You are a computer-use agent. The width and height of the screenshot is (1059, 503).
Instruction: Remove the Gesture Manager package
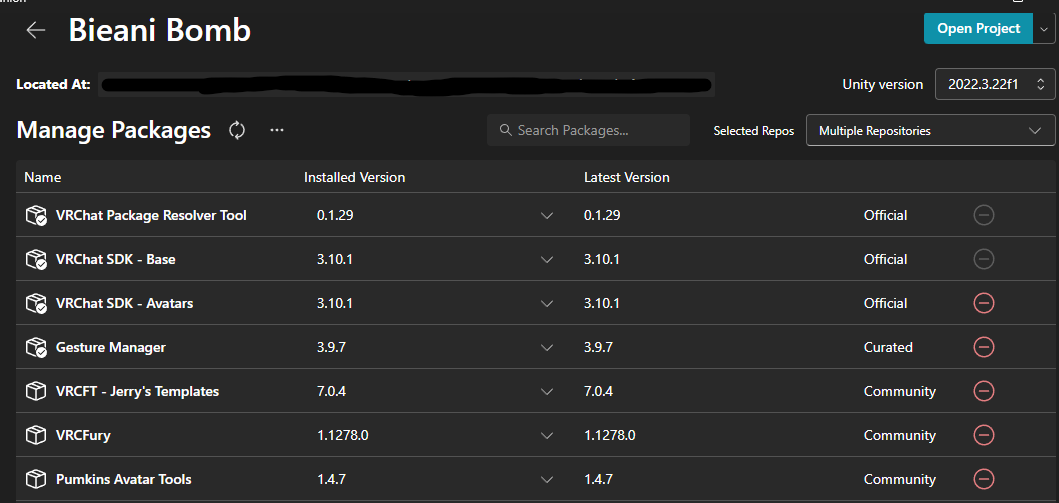click(x=984, y=347)
